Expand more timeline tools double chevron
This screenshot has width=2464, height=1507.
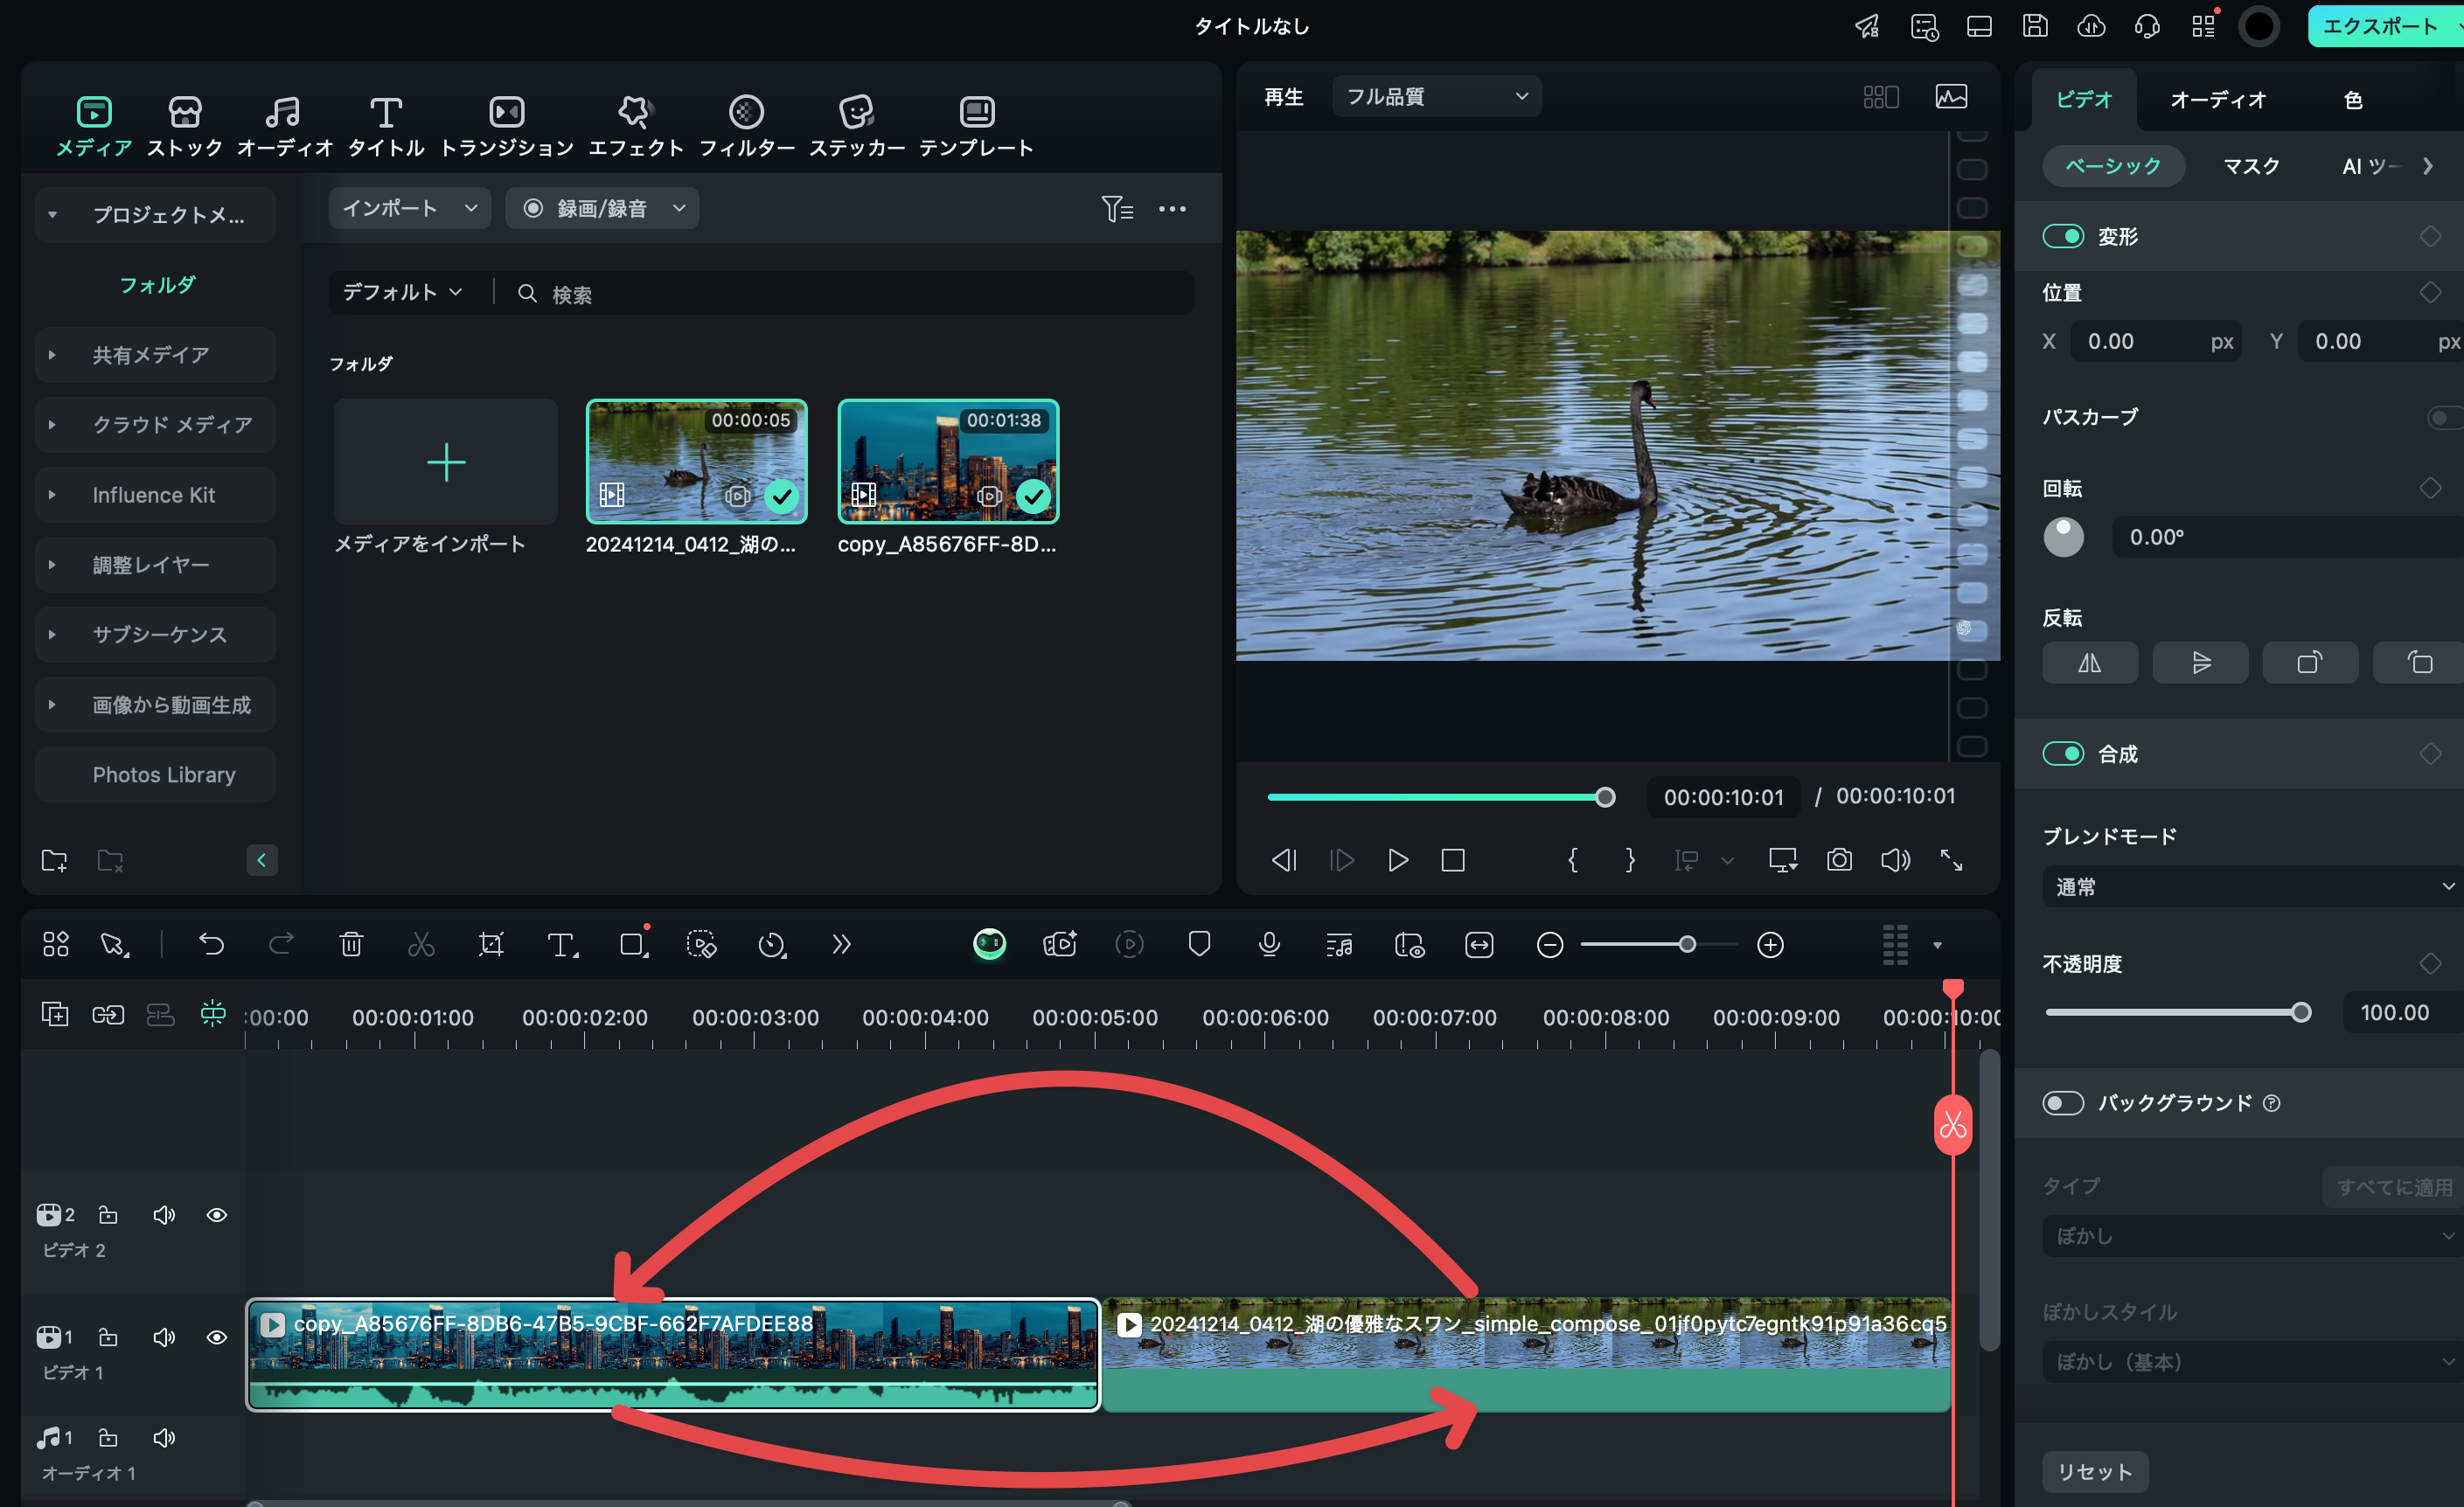click(x=841, y=944)
